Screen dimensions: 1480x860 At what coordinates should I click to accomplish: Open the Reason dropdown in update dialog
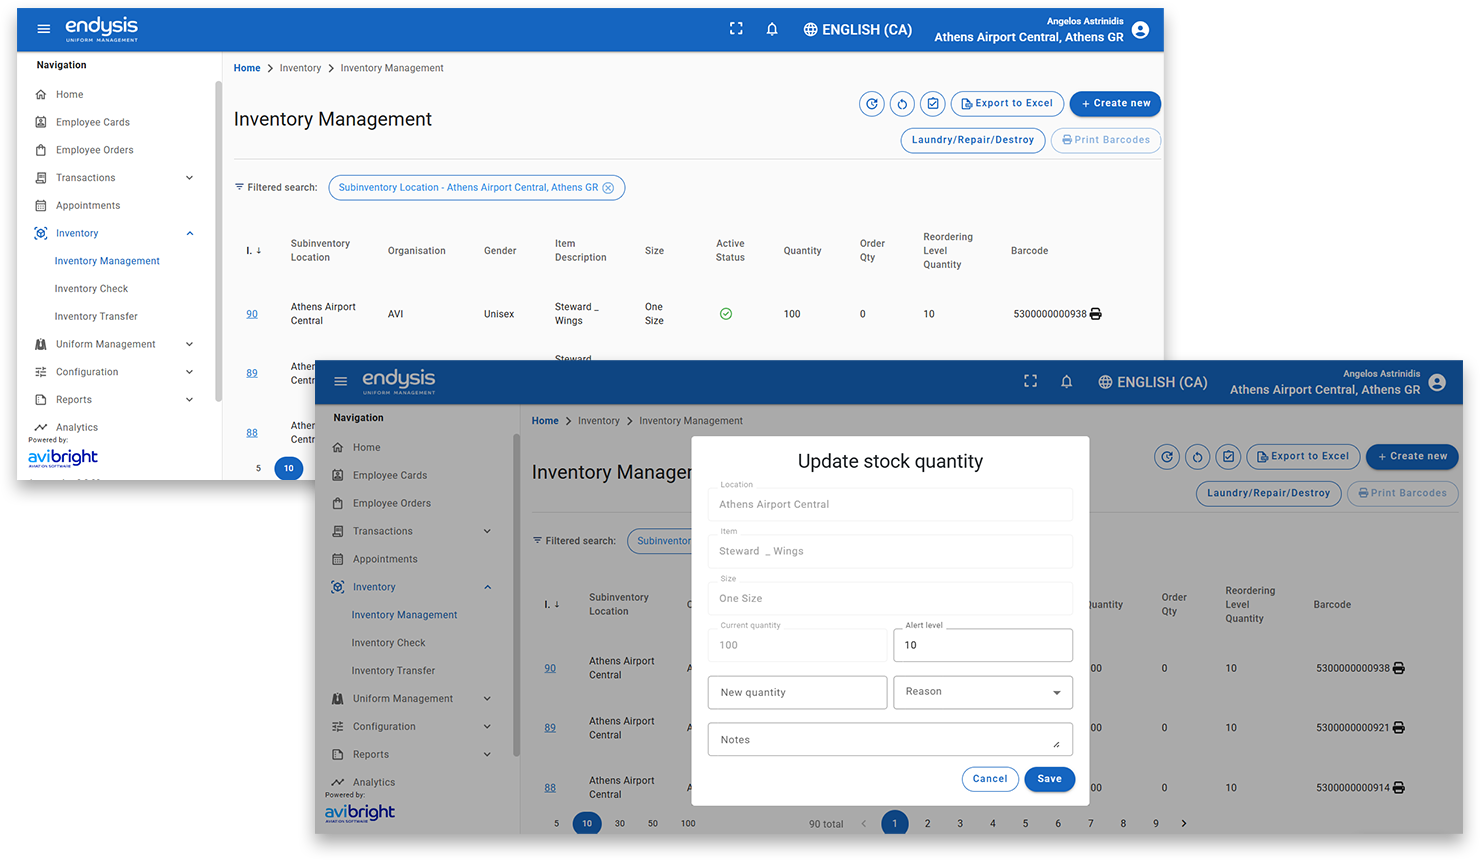[x=982, y=692]
